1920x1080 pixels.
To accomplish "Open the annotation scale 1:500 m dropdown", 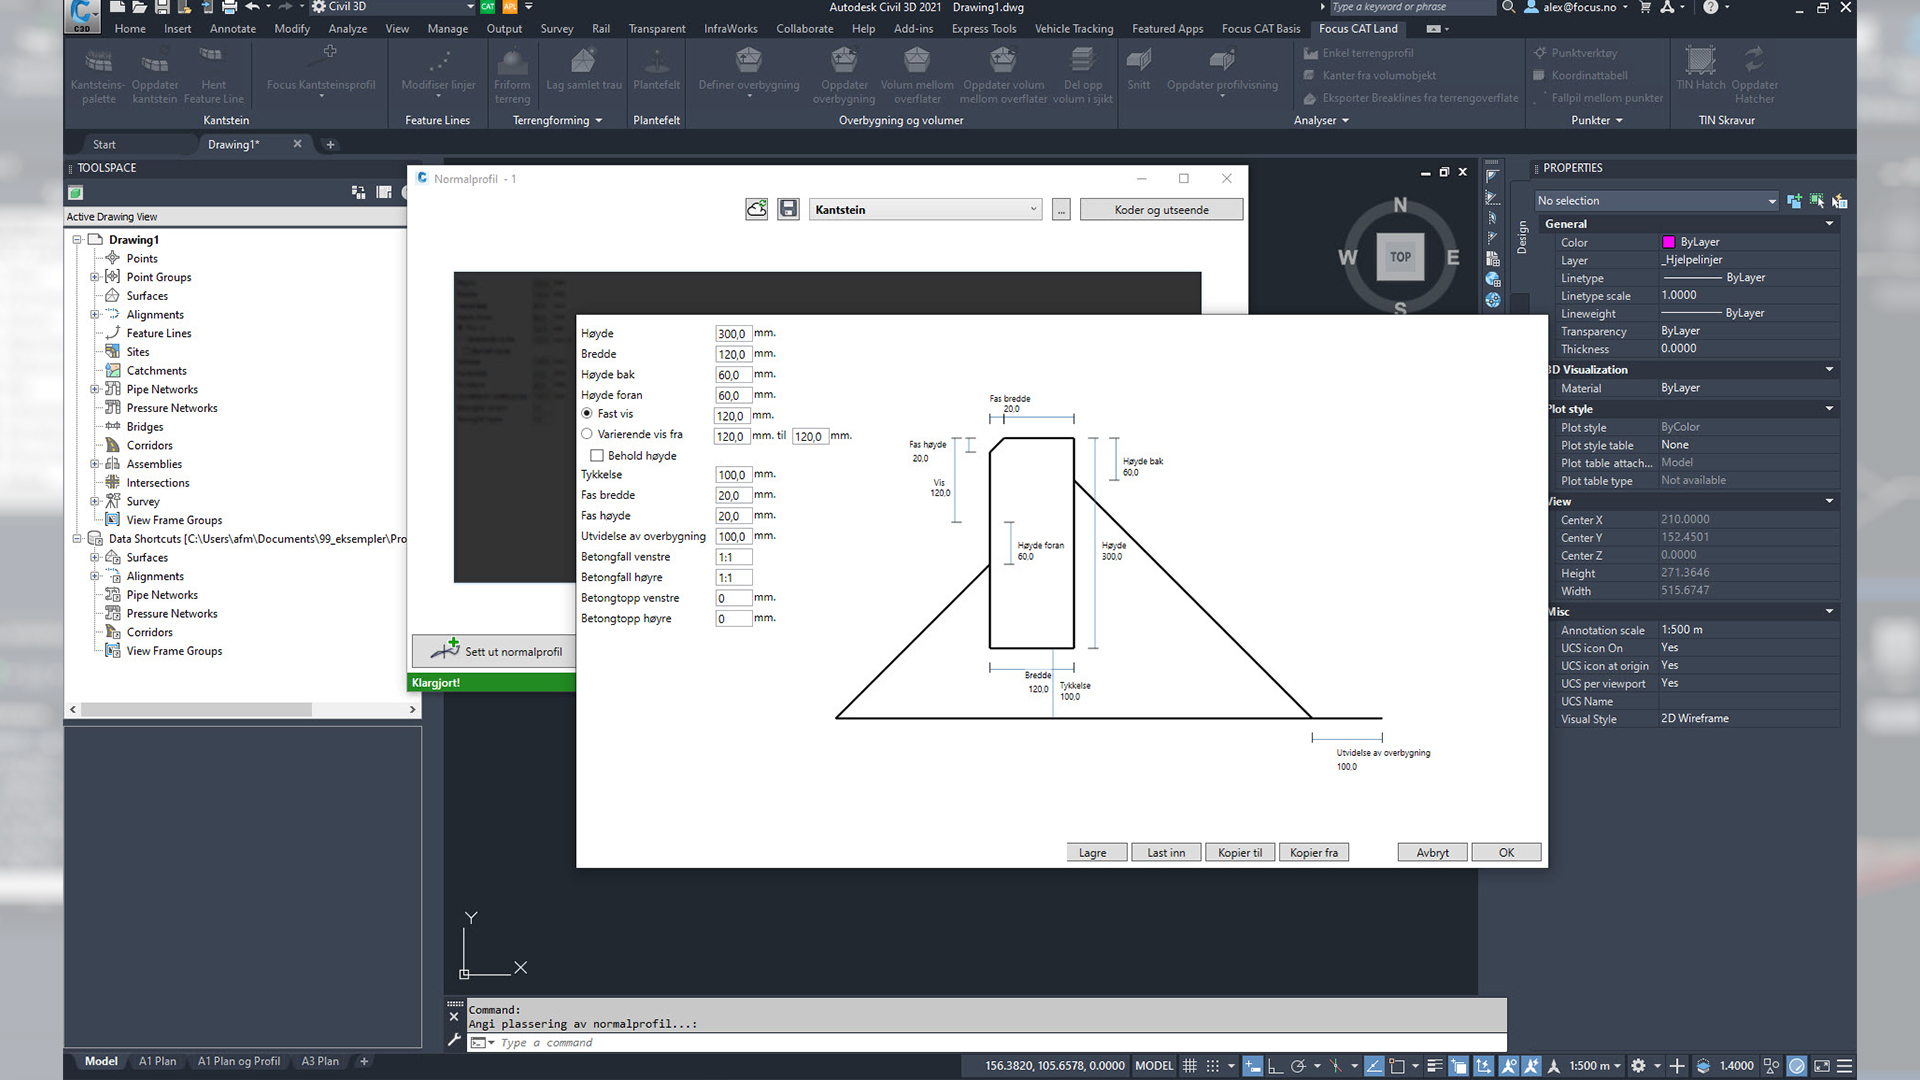I will (1595, 1066).
